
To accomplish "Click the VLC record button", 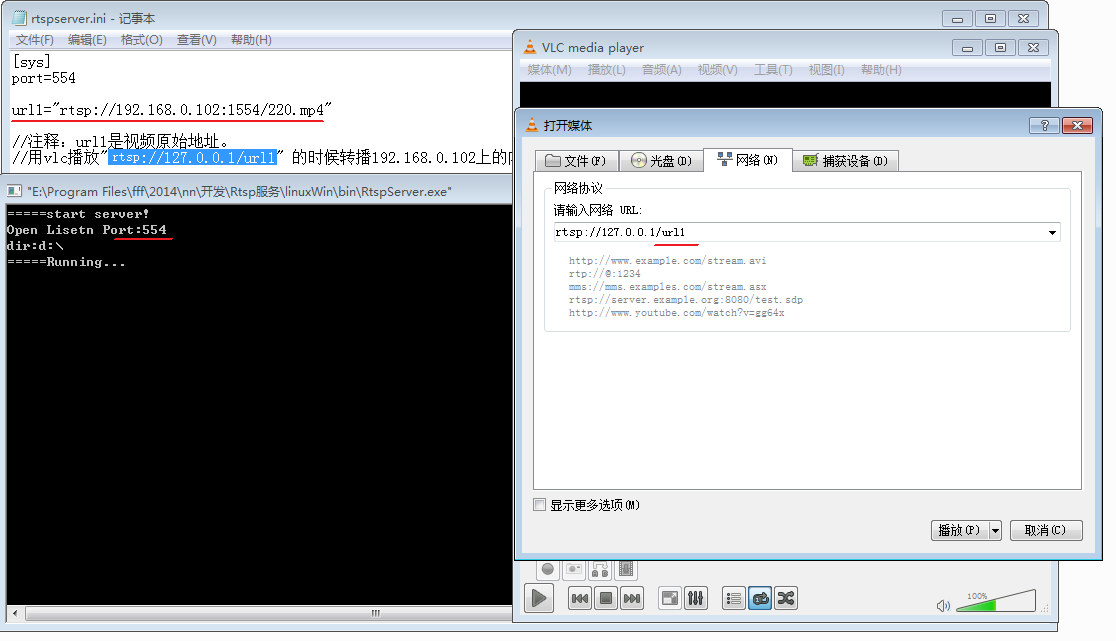I will [547, 569].
